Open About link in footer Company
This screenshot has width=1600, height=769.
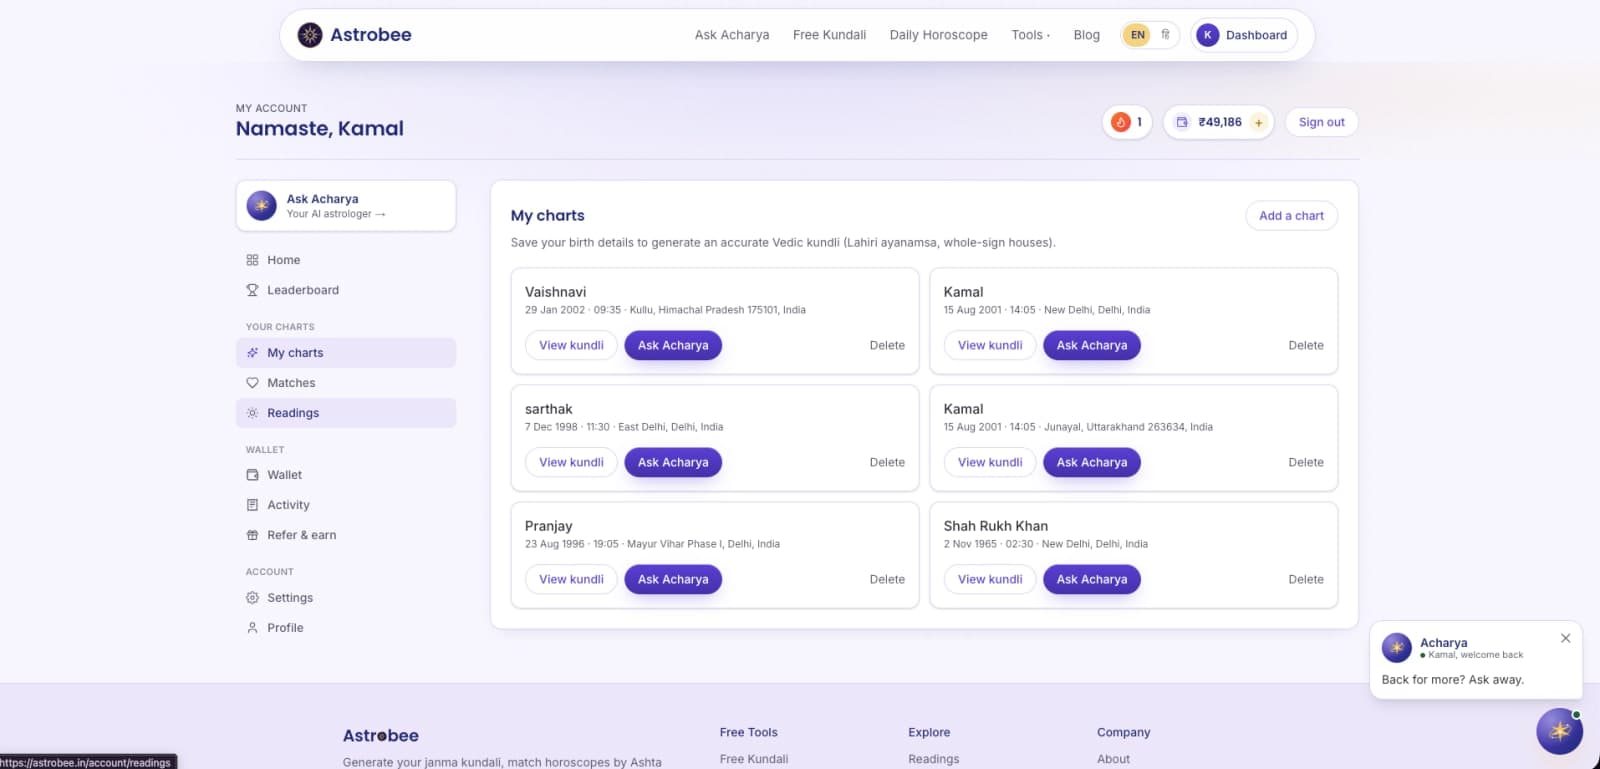[1113, 759]
